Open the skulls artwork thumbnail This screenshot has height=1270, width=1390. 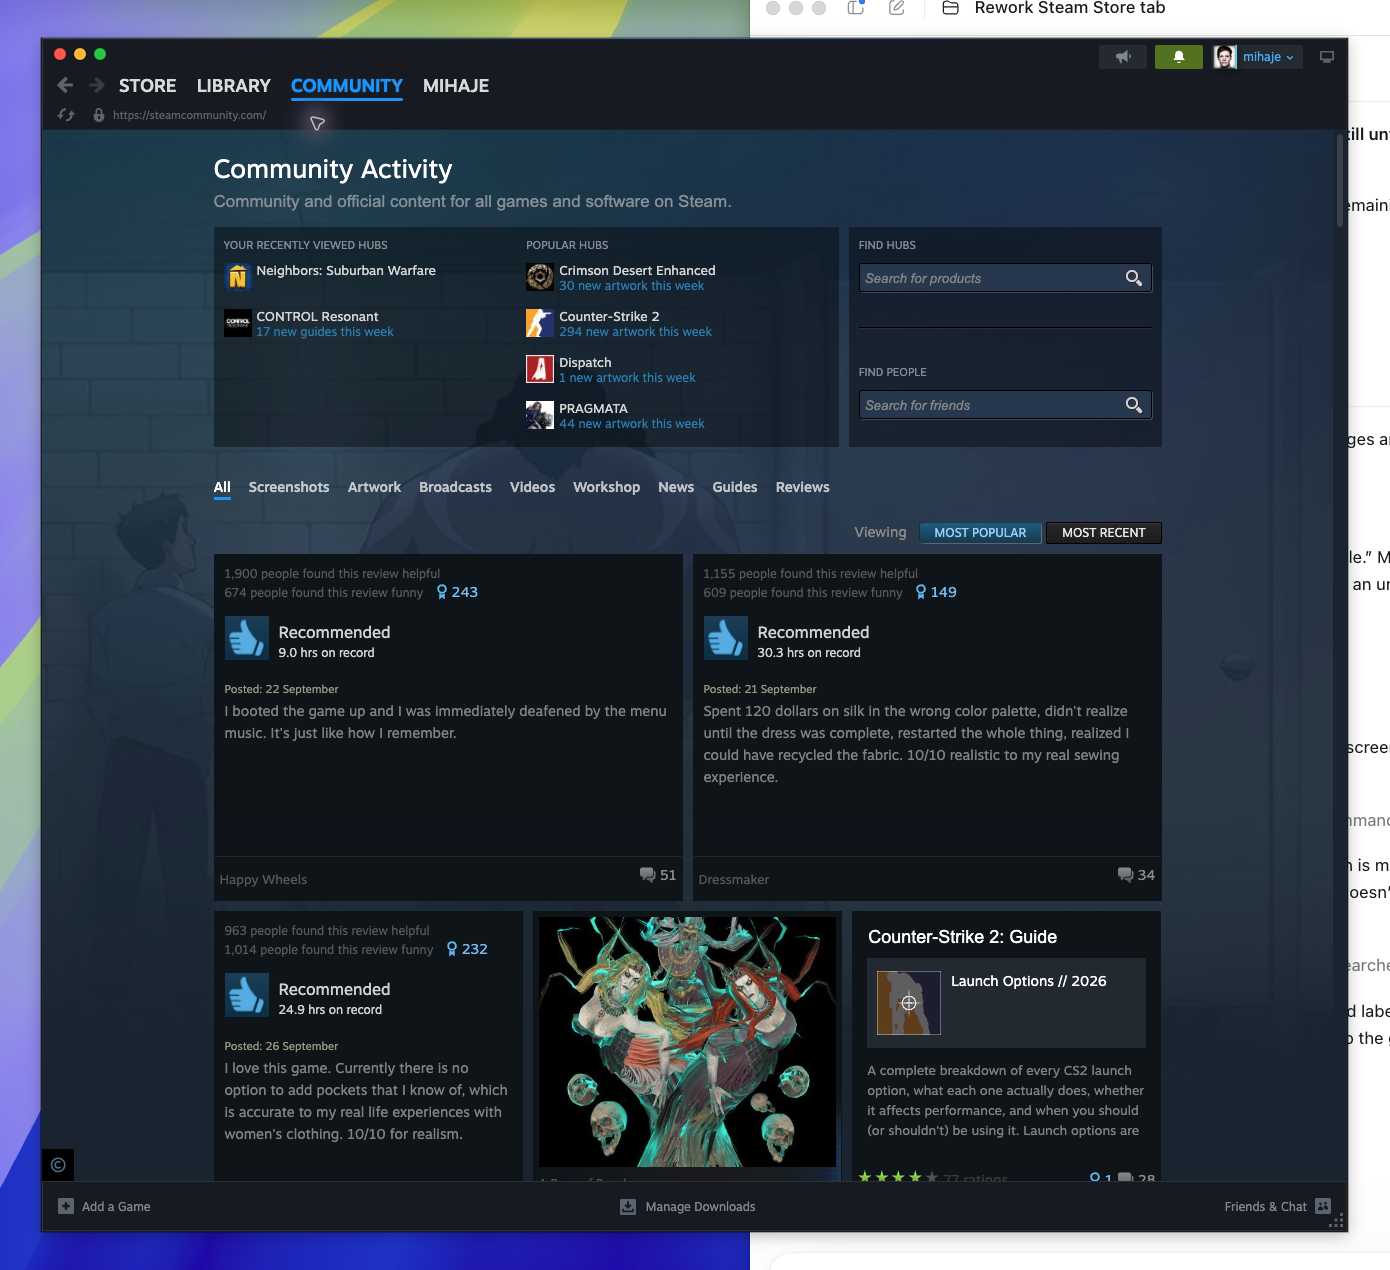(688, 1042)
